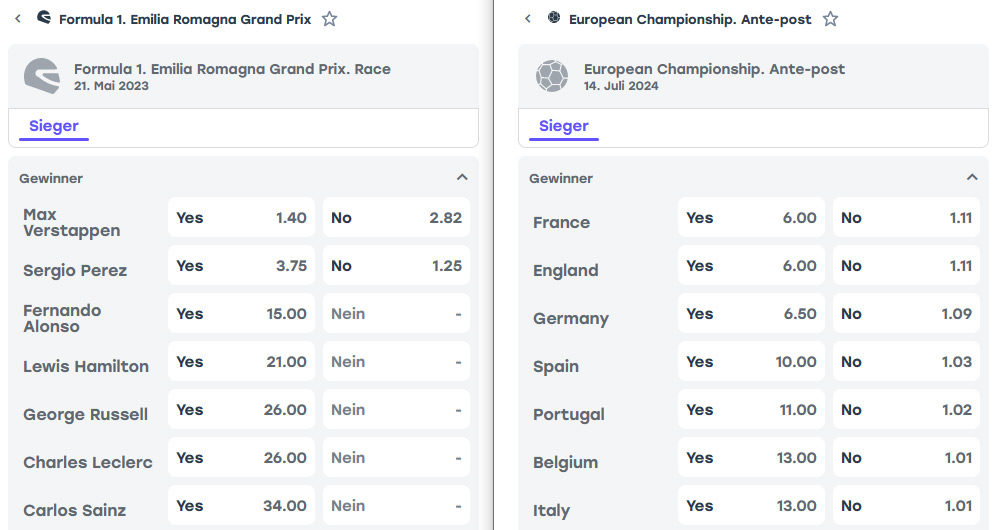Viewport: 996px width, 530px height.
Task: Click the Charles Leclerc driver name
Action: (88, 462)
